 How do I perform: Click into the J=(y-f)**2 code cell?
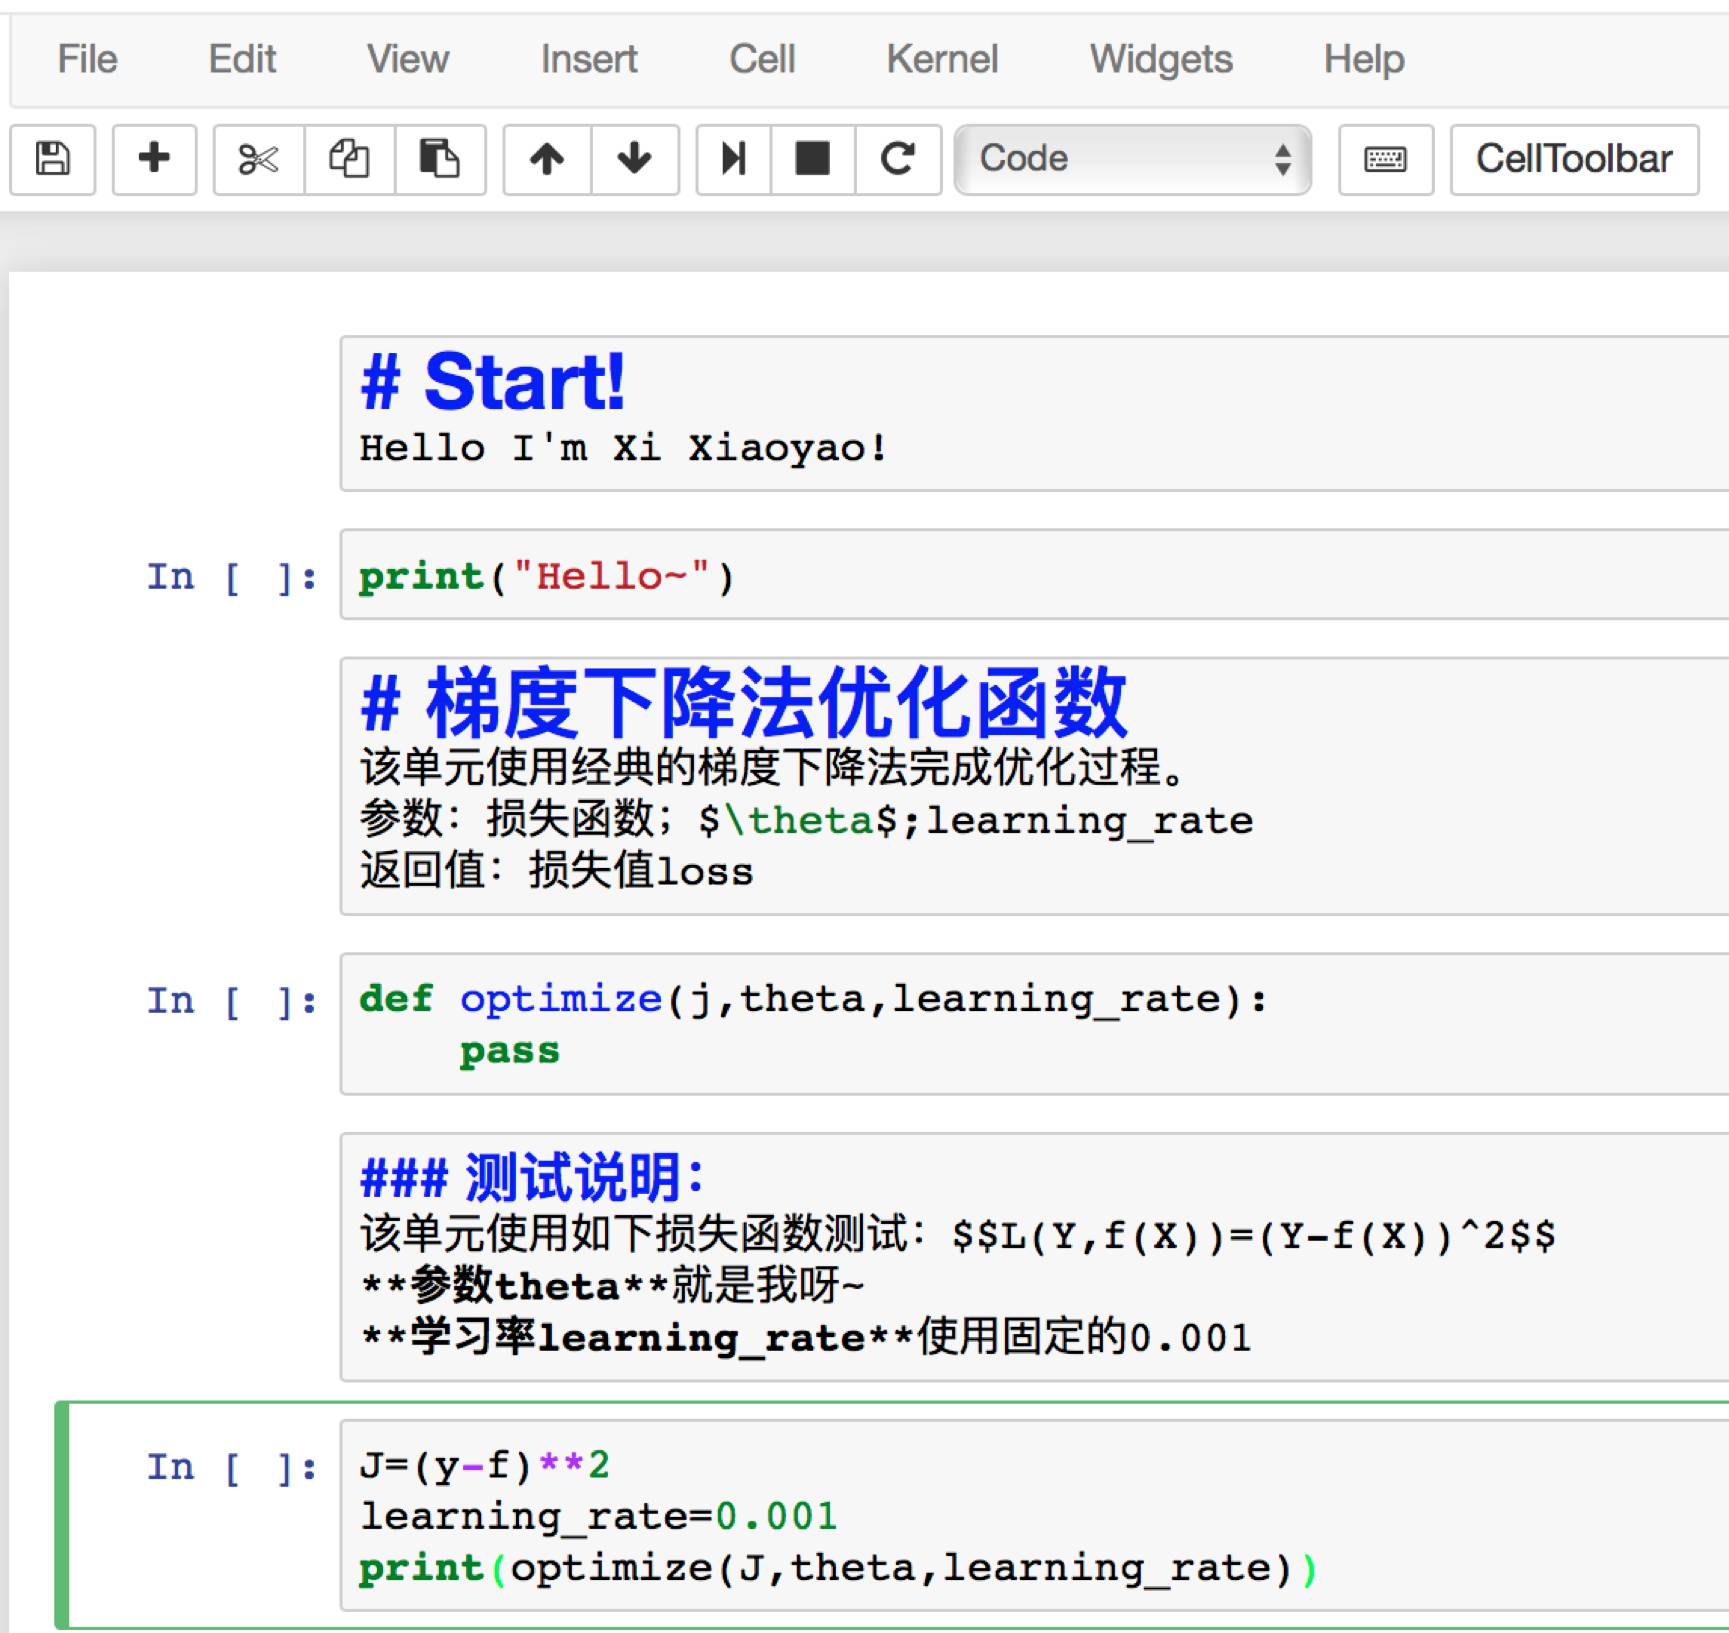click(1034, 1516)
